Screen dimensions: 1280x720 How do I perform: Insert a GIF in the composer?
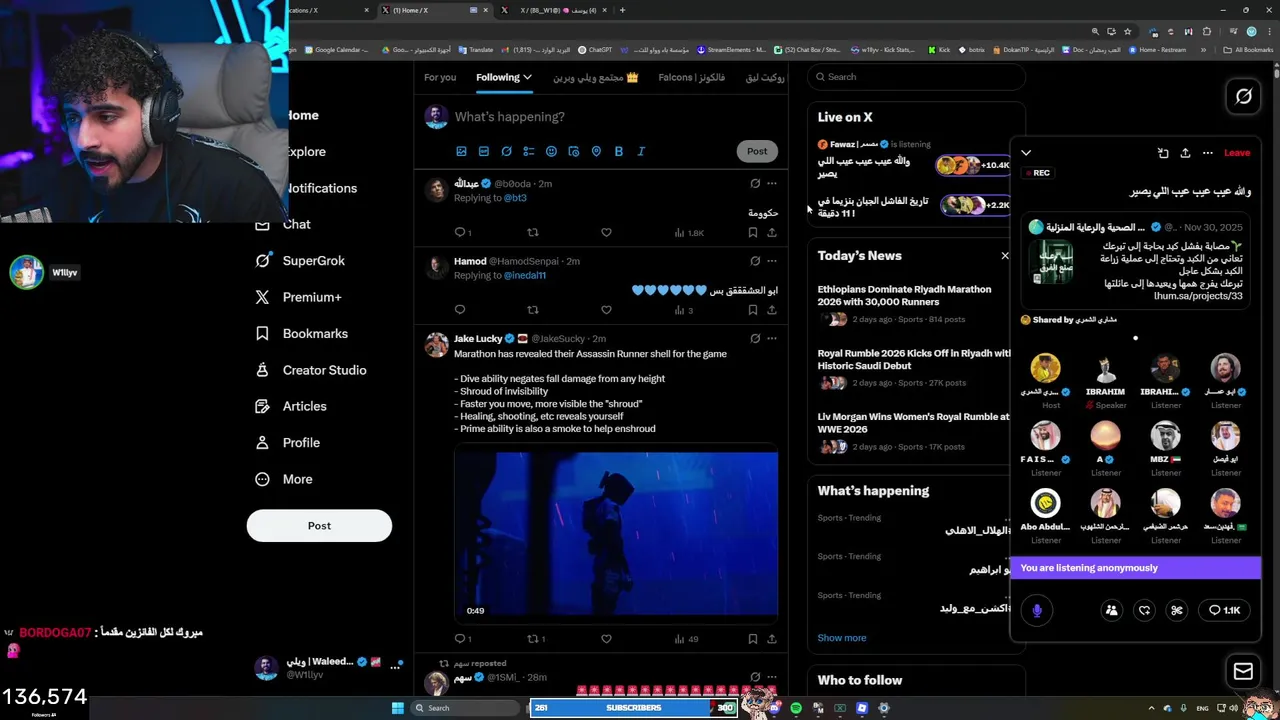click(484, 151)
